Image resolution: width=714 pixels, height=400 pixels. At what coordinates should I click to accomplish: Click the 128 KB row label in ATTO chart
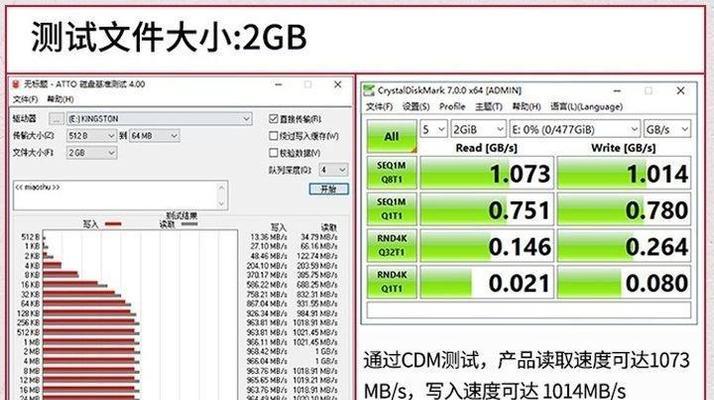click(x=29, y=313)
